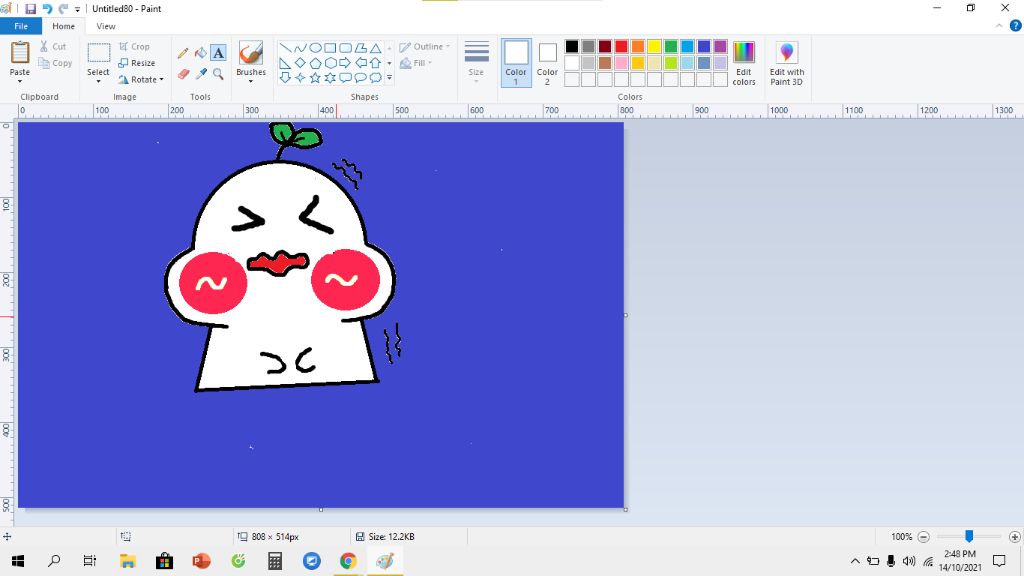
Task: Select the Pencil tool
Action: click(x=184, y=53)
